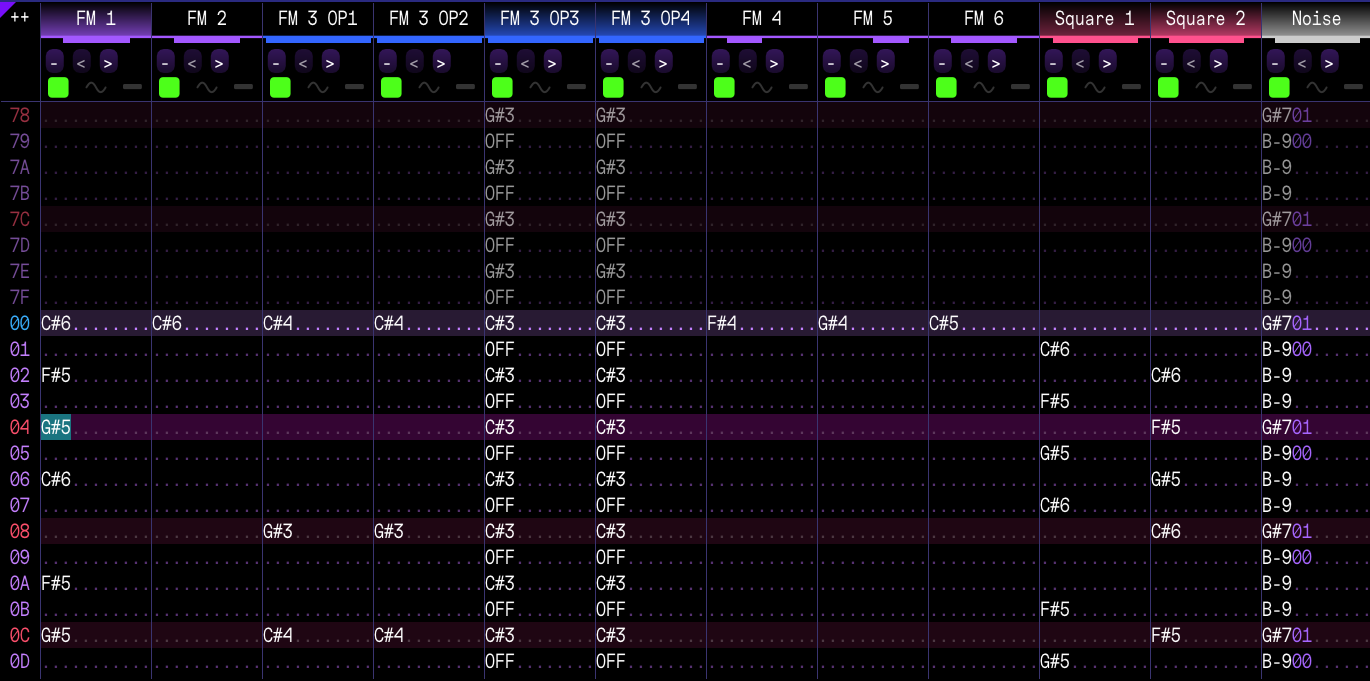Screen dimensions: 1370x681
Task: Select the FM 5 channel header
Action: click(872, 18)
